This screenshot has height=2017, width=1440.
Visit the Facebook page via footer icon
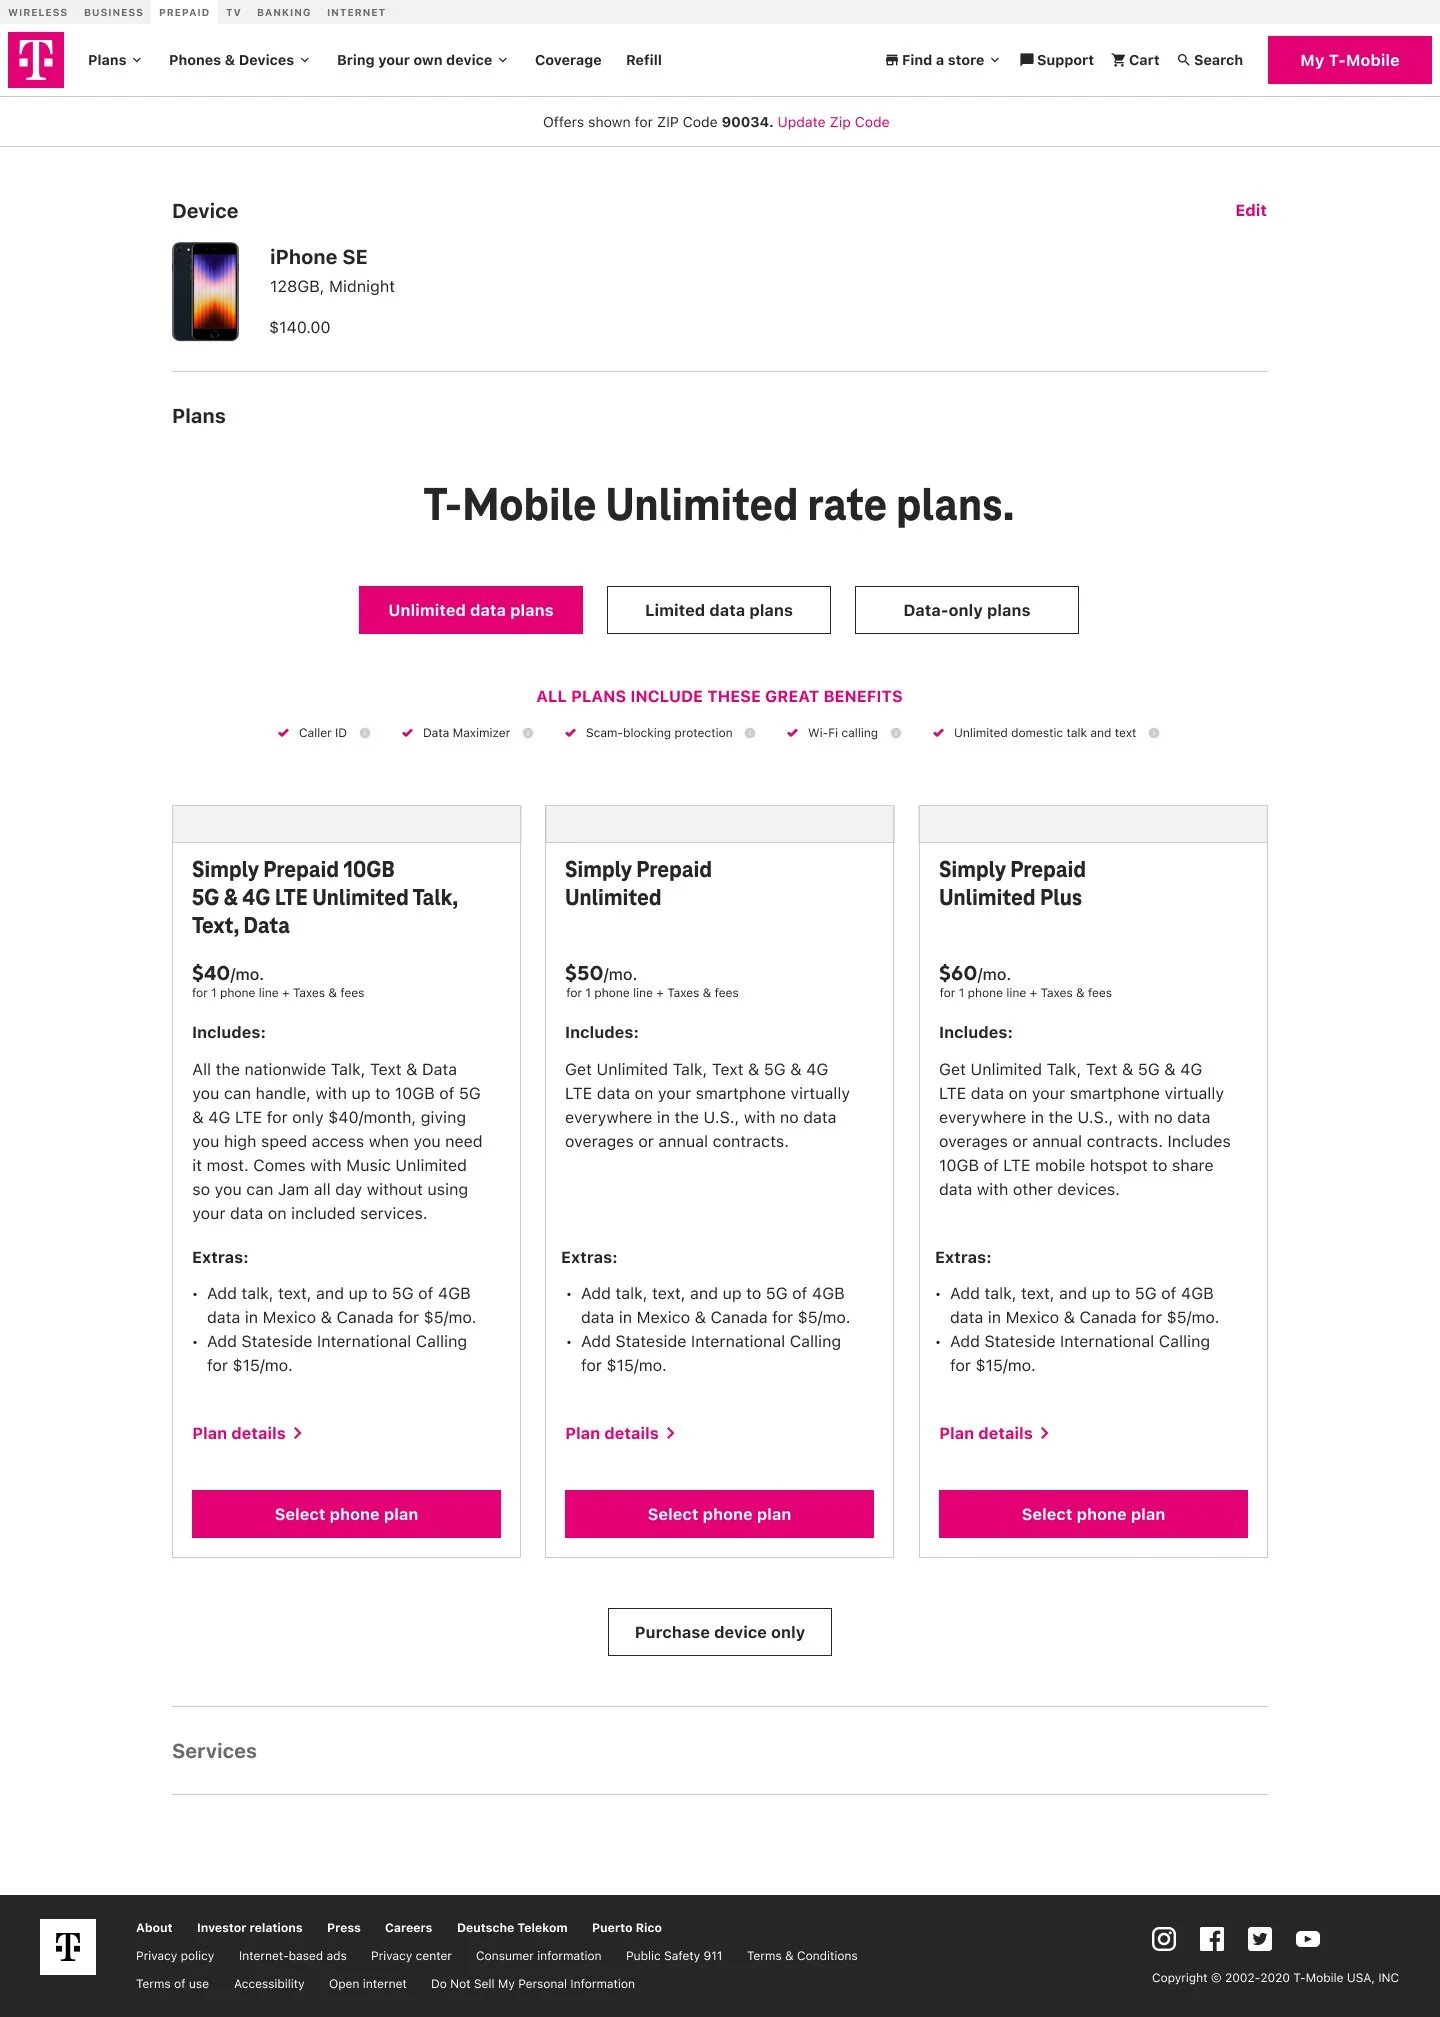tap(1212, 1939)
